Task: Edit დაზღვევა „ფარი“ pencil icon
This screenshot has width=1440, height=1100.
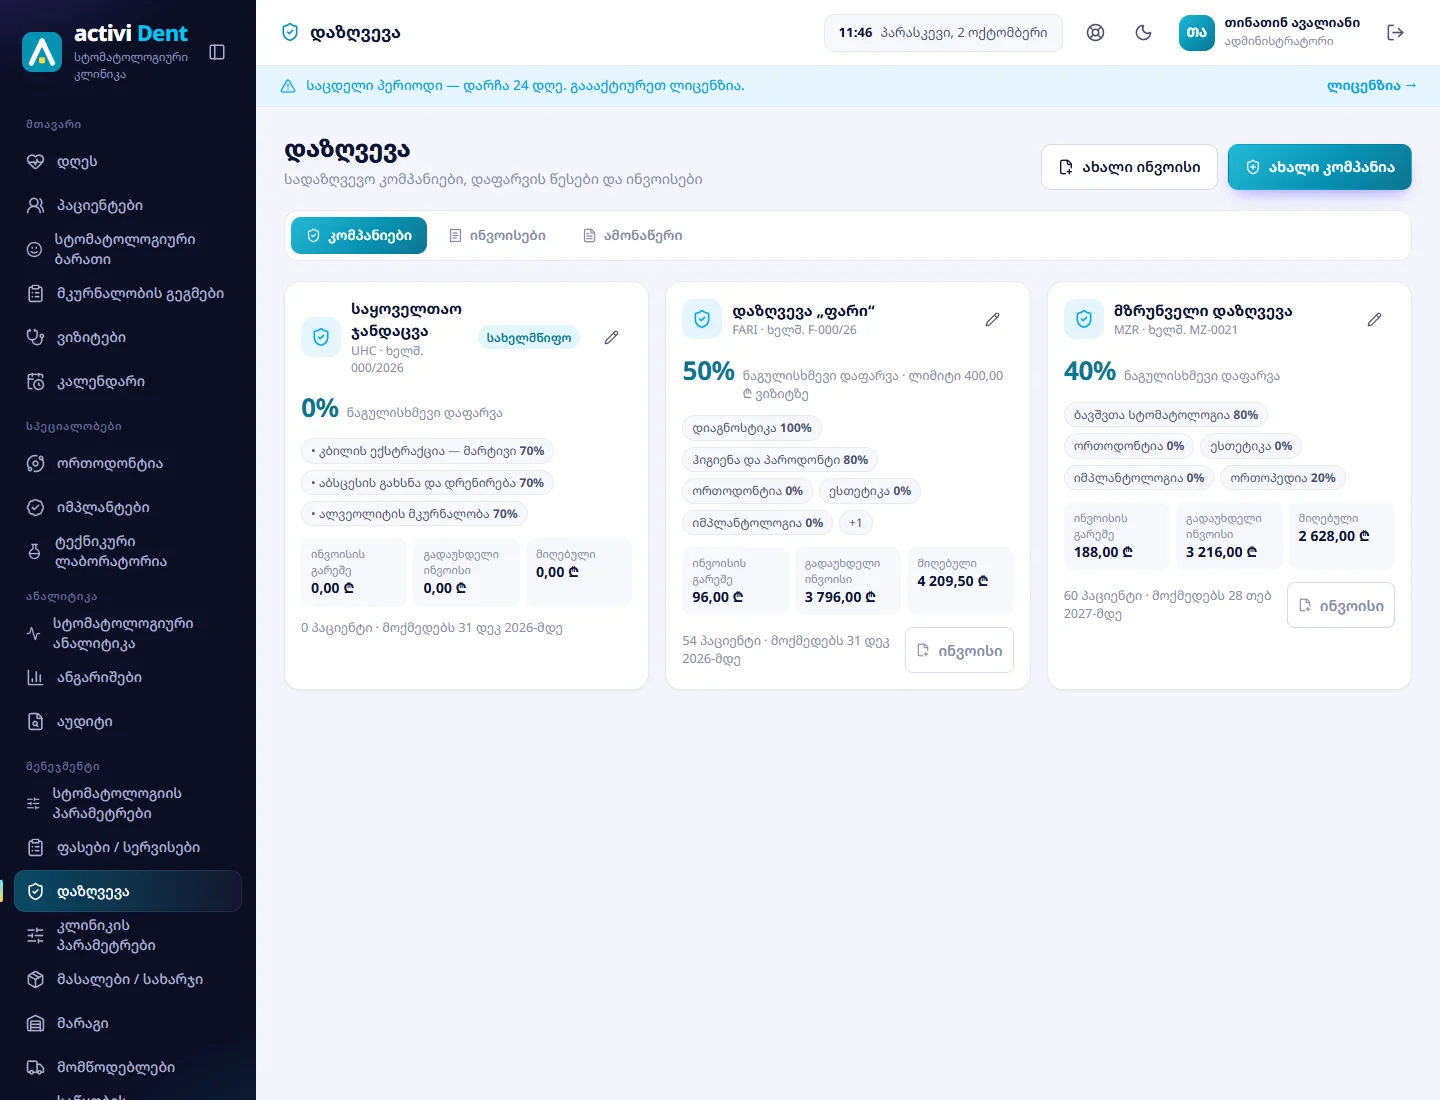Action: (993, 319)
